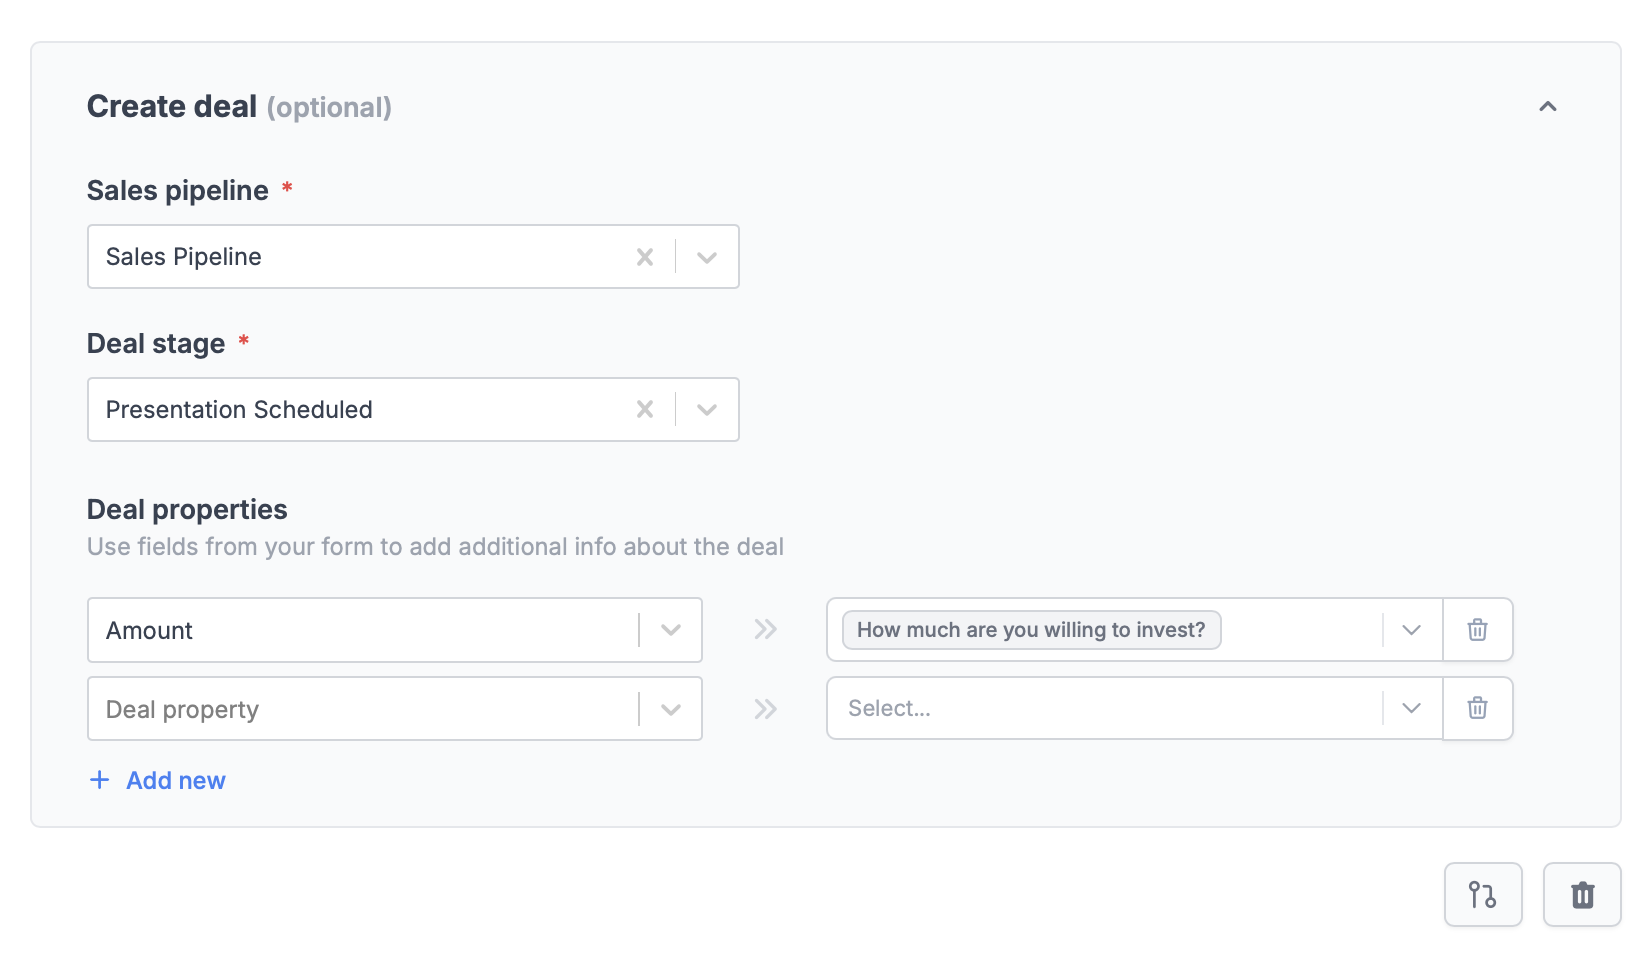Collapse the Create deal section

tap(1547, 106)
